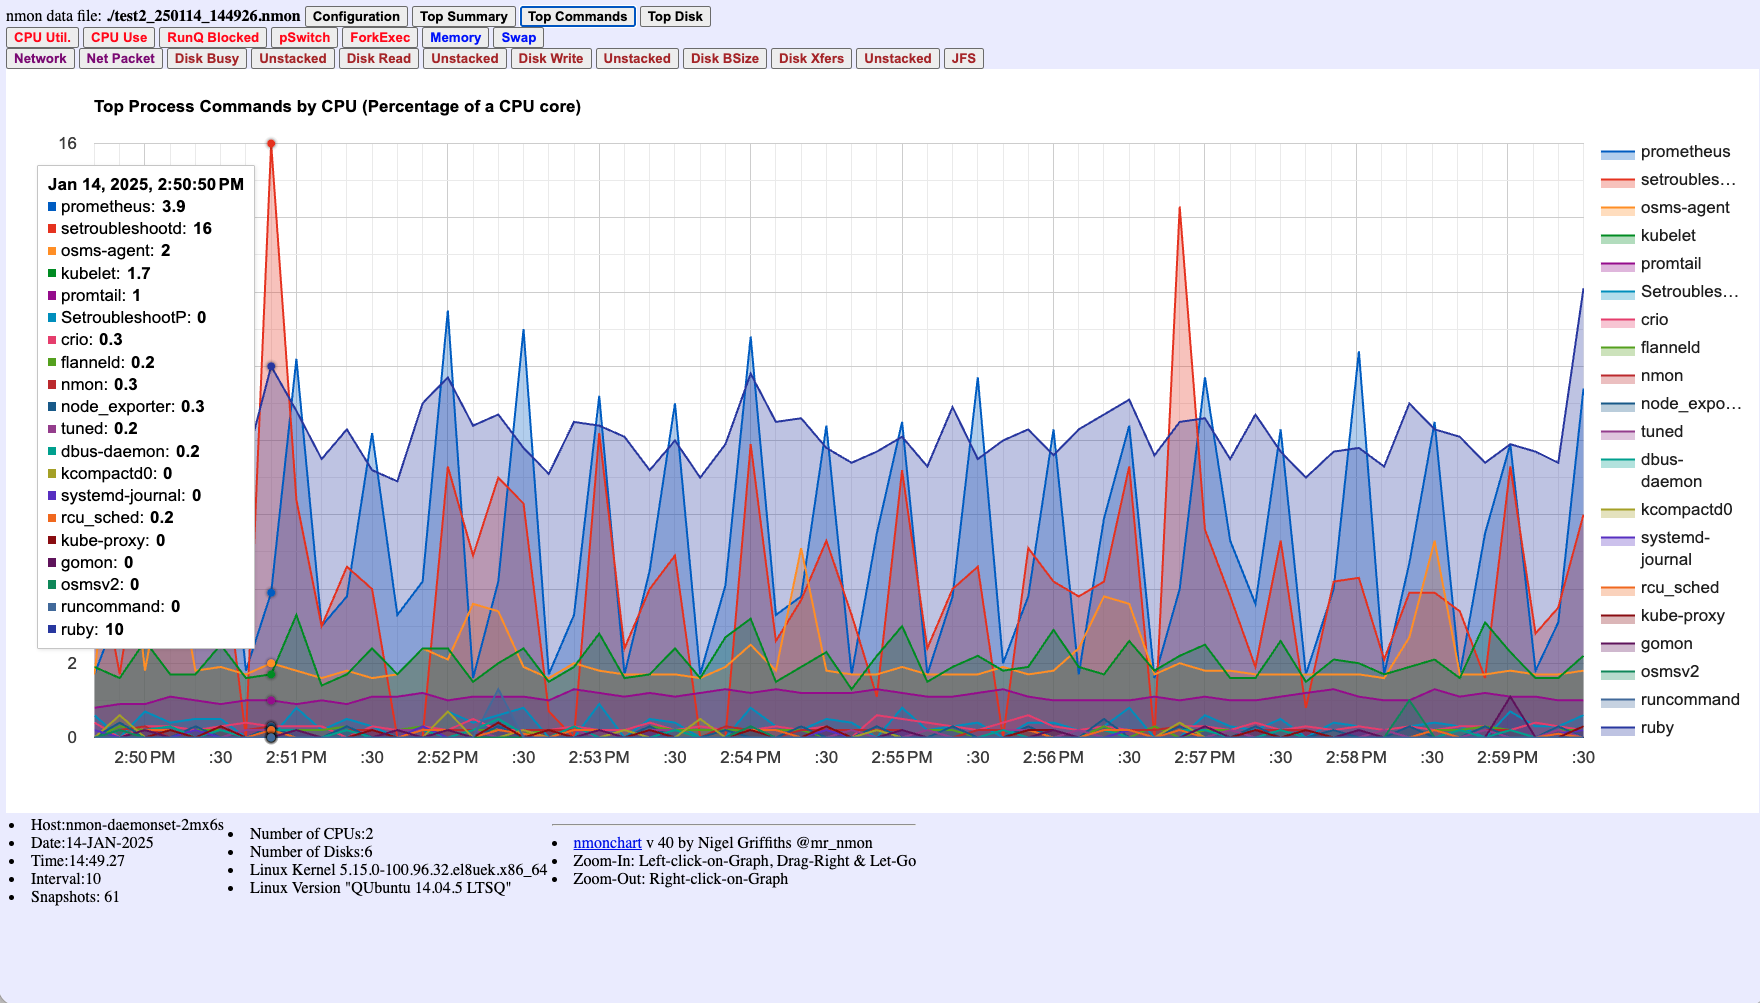This screenshot has width=1760, height=1003.
Task: Open the CPU Use chart
Action: click(x=118, y=37)
